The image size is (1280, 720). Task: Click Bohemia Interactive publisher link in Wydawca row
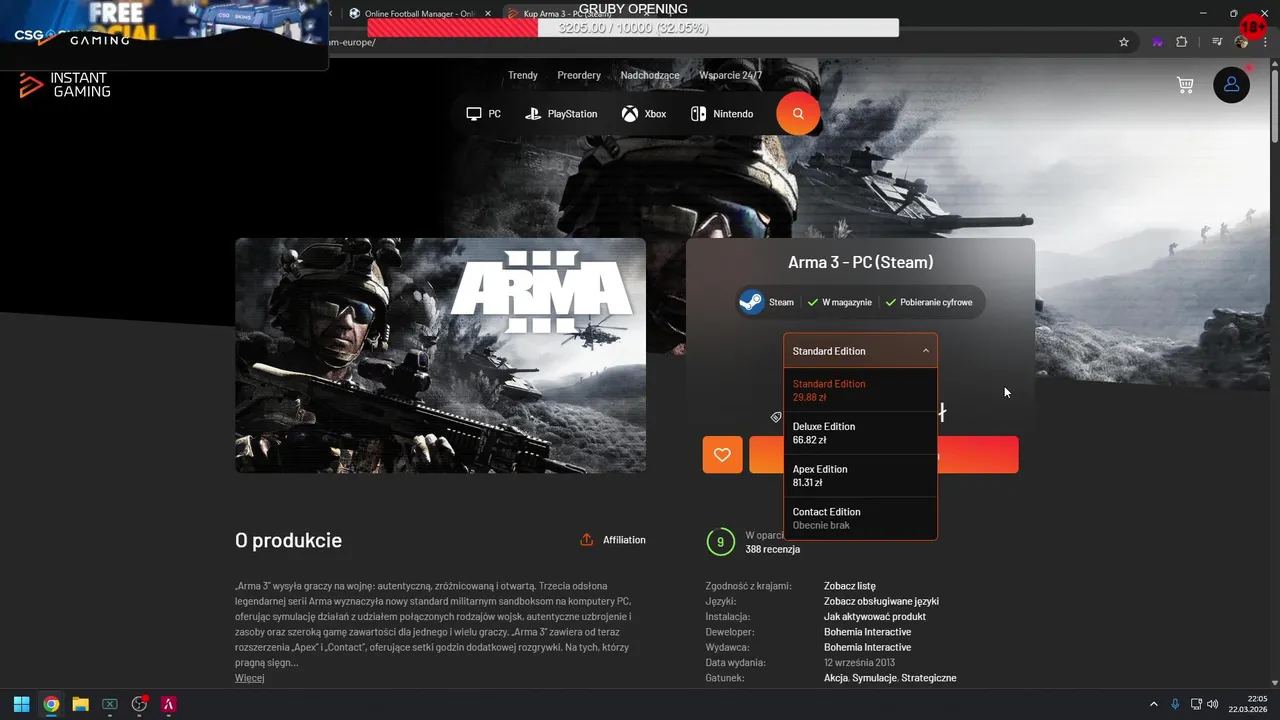pyautogui.click(x=867, y=647)
